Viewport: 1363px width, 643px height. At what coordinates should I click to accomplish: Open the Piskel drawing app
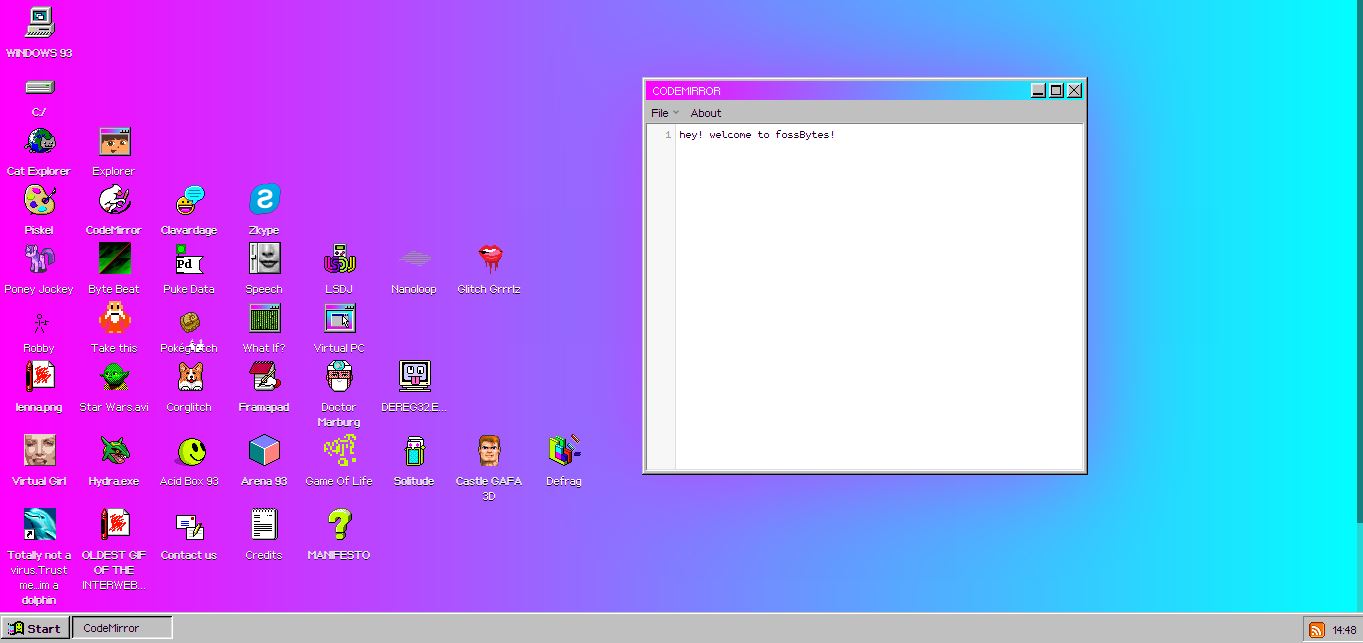38,203
